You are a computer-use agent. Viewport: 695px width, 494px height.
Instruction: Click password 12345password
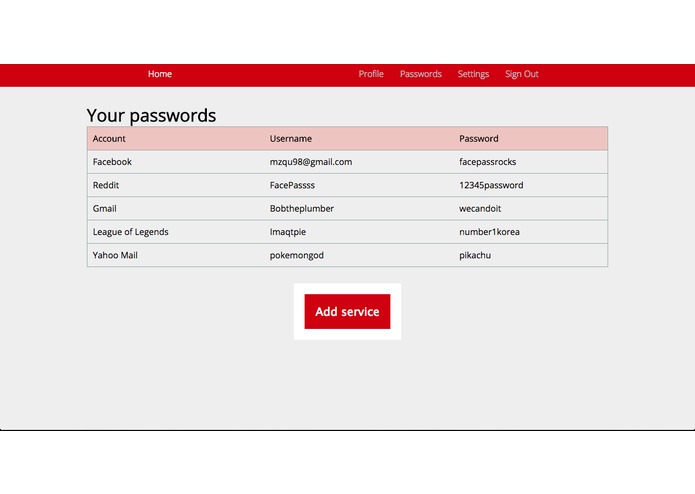pyautogui.click(x=491, y=185)
